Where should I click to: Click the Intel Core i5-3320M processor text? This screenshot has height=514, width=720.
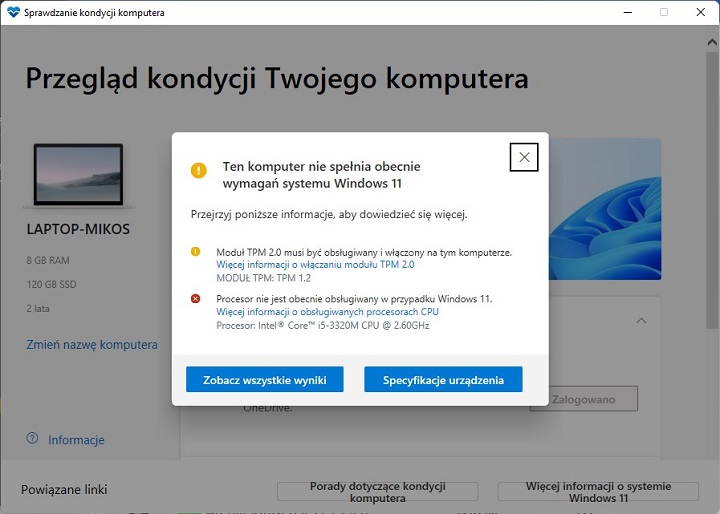tap(323, 325)
